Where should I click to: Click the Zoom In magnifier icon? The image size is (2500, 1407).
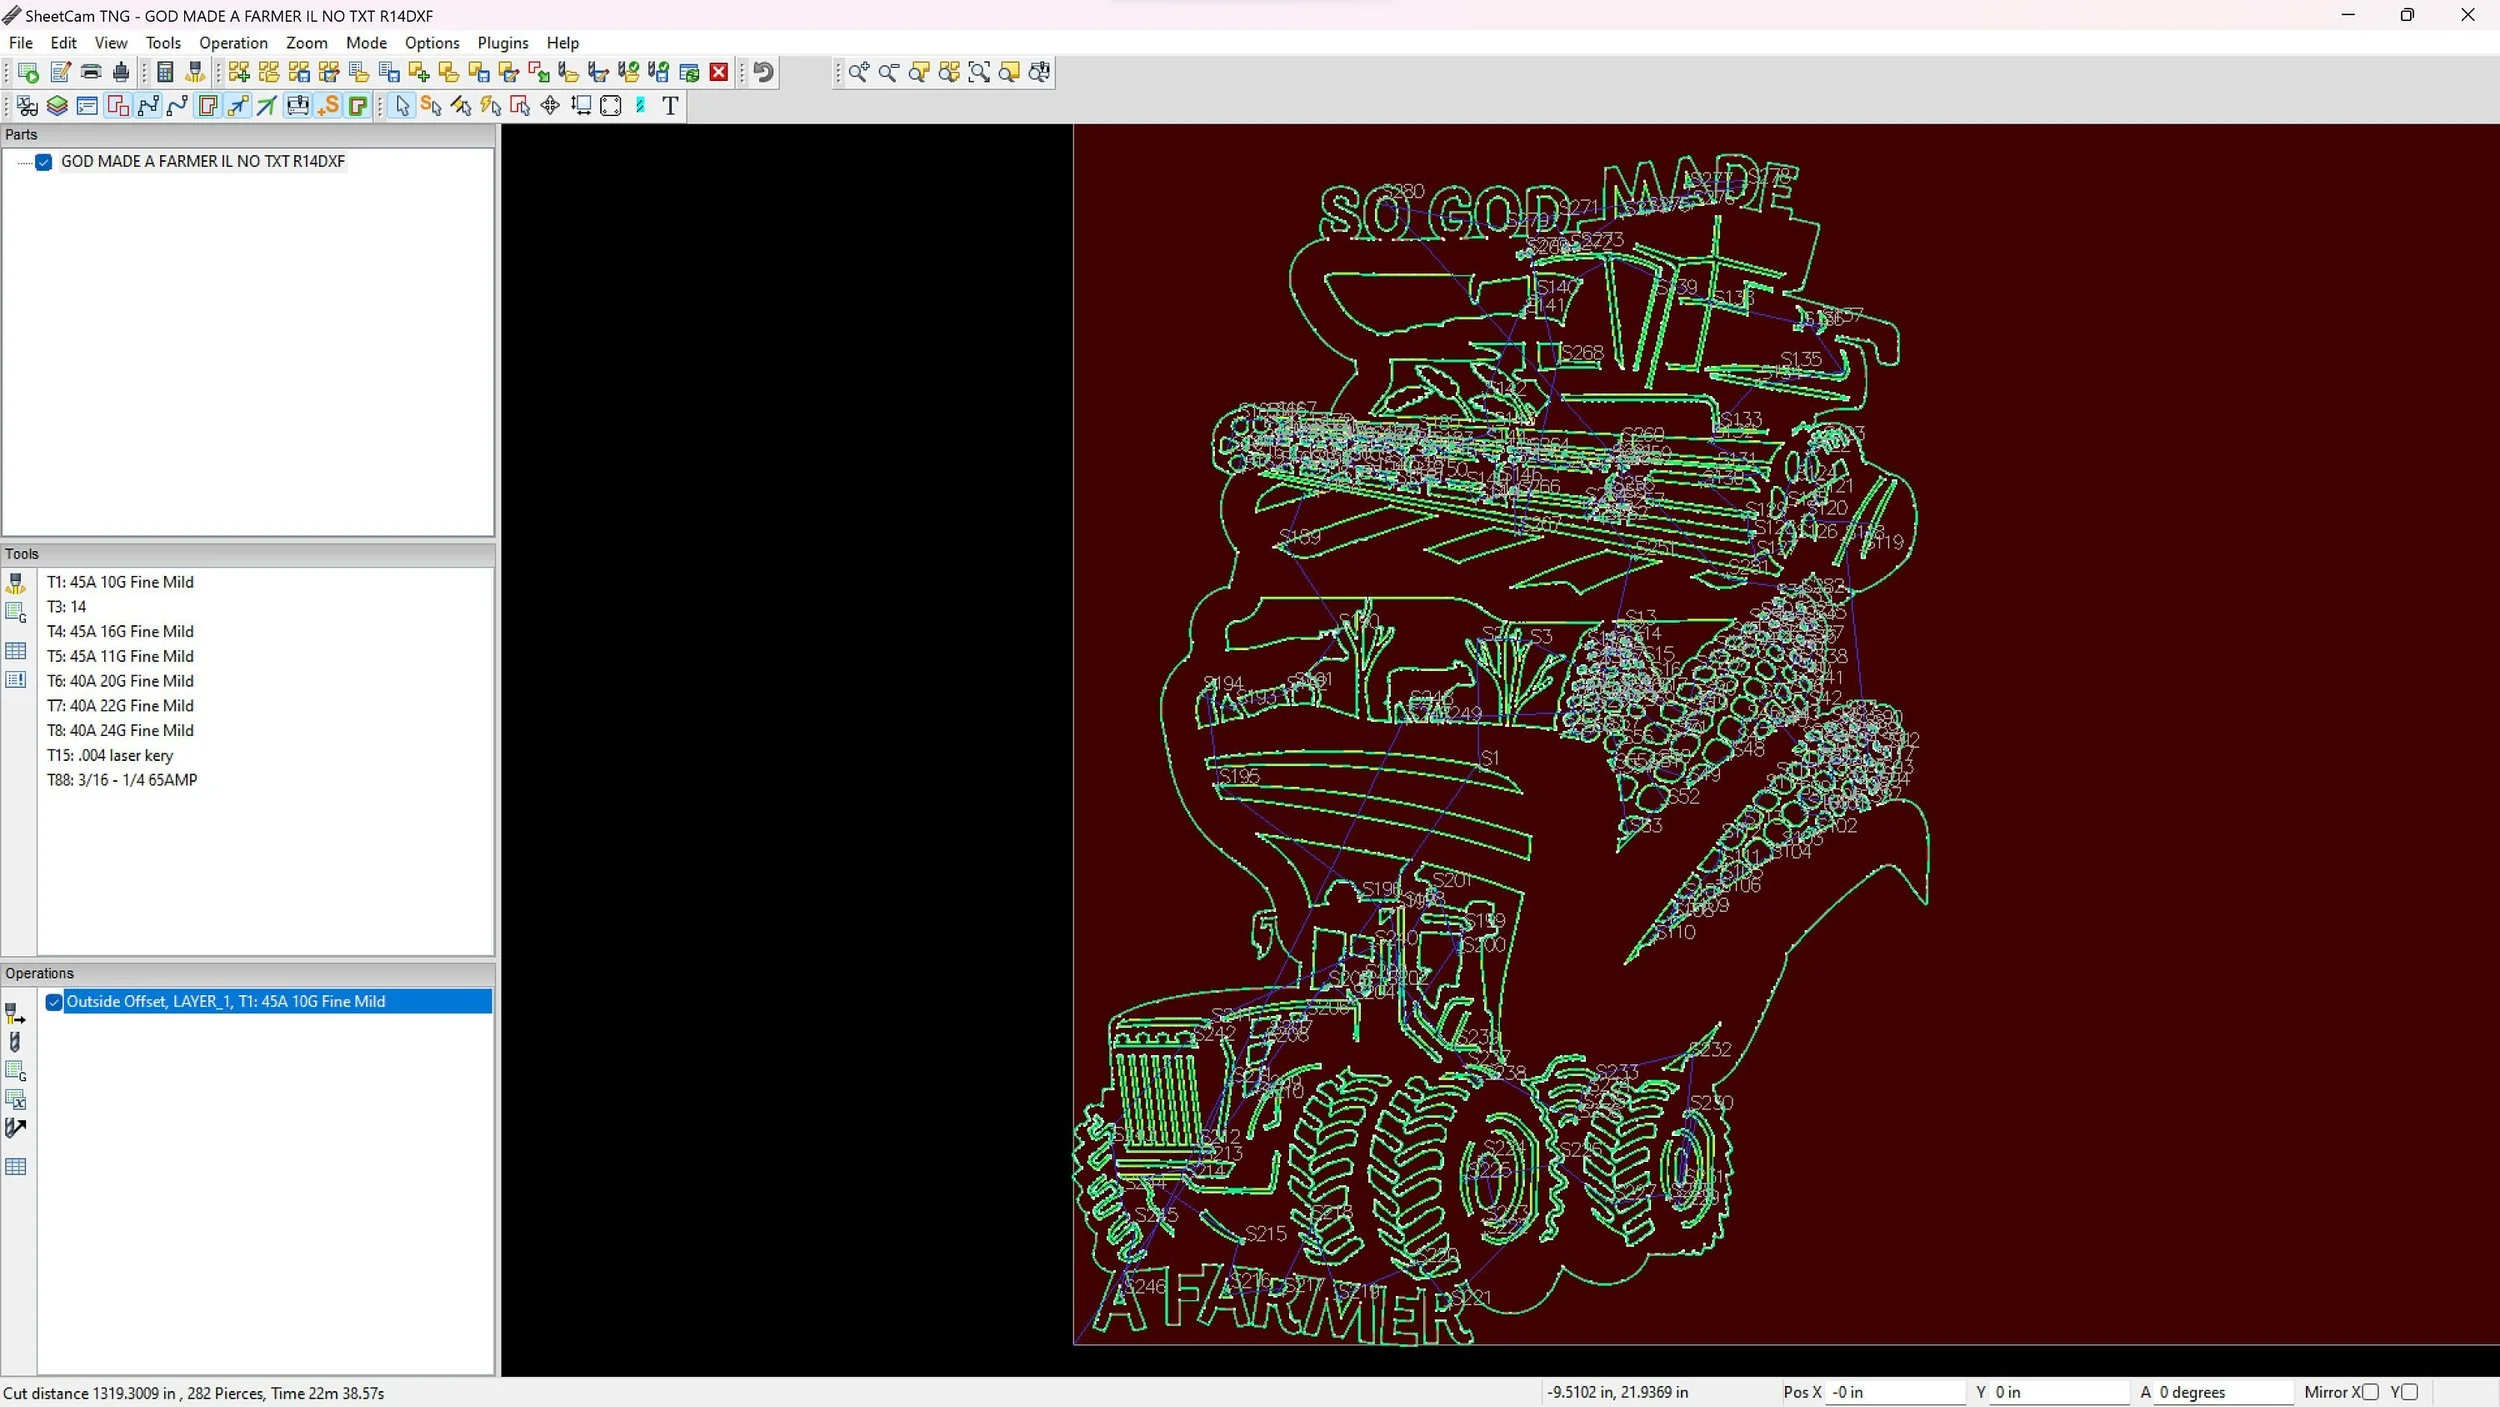point(858,72)
